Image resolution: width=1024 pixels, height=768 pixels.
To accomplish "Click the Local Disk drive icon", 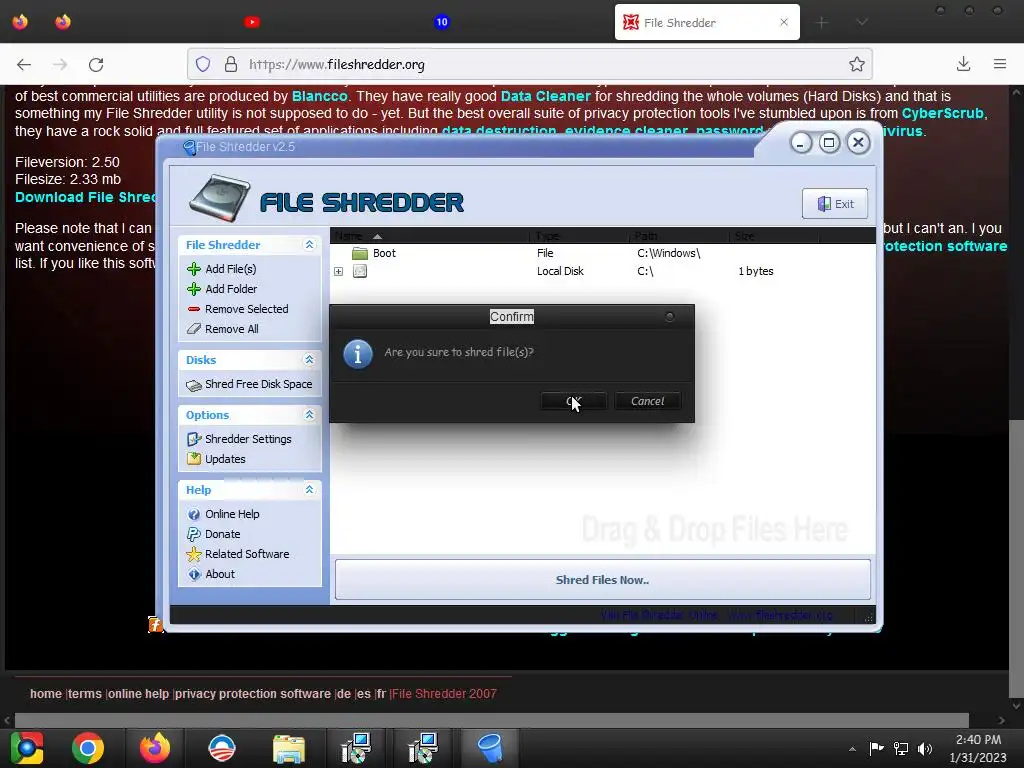I will pyautogui.click(x=360, y=271).
